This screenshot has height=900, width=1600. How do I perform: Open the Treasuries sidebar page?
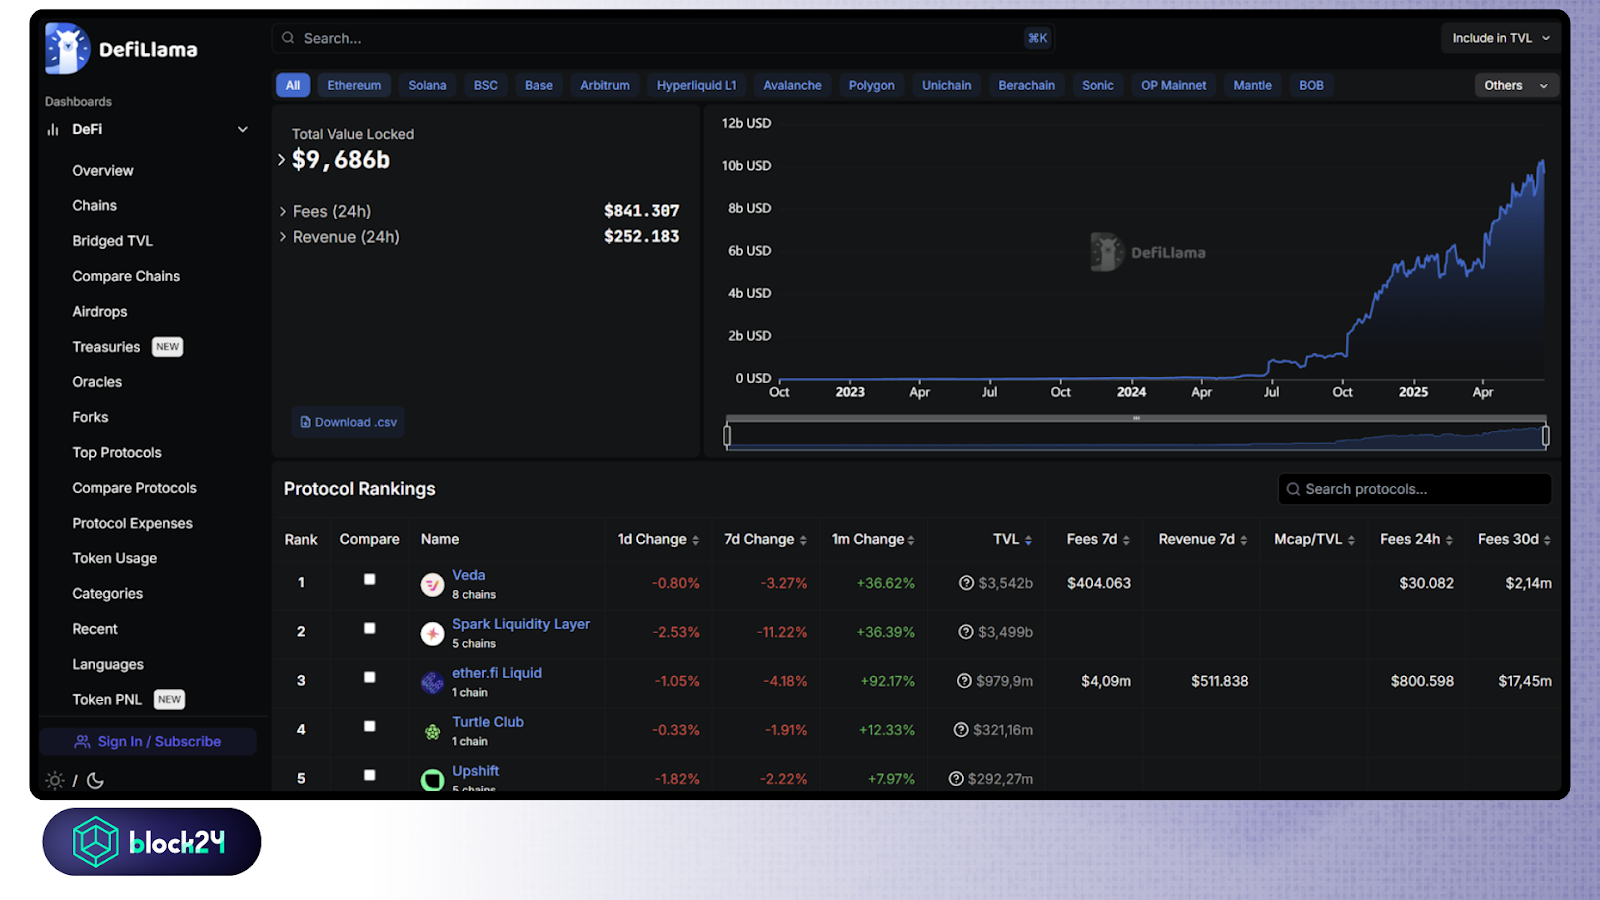[106, 347]
